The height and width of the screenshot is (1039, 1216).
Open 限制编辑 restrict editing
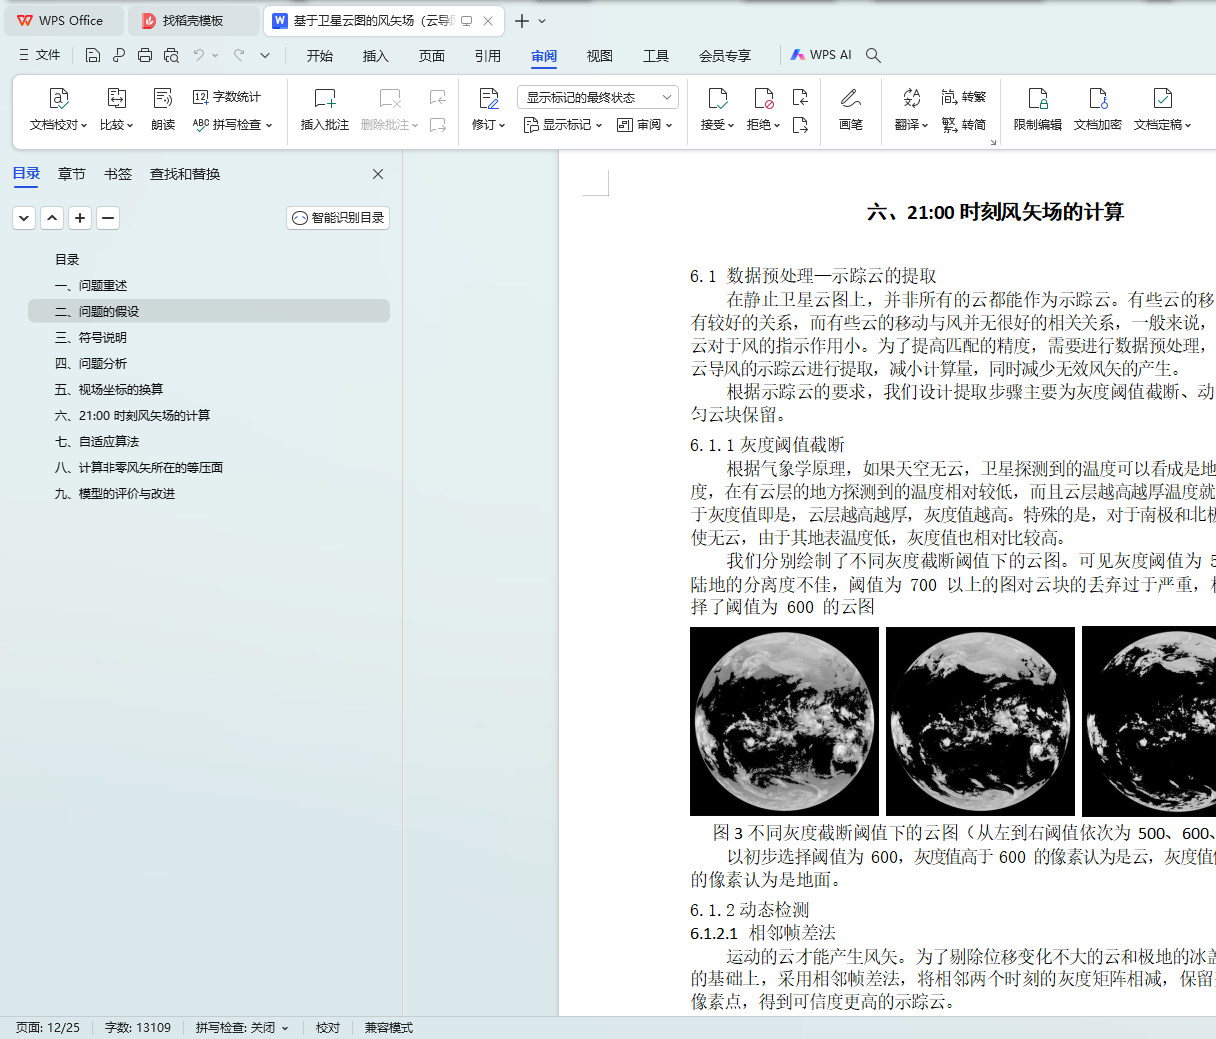1038,110
